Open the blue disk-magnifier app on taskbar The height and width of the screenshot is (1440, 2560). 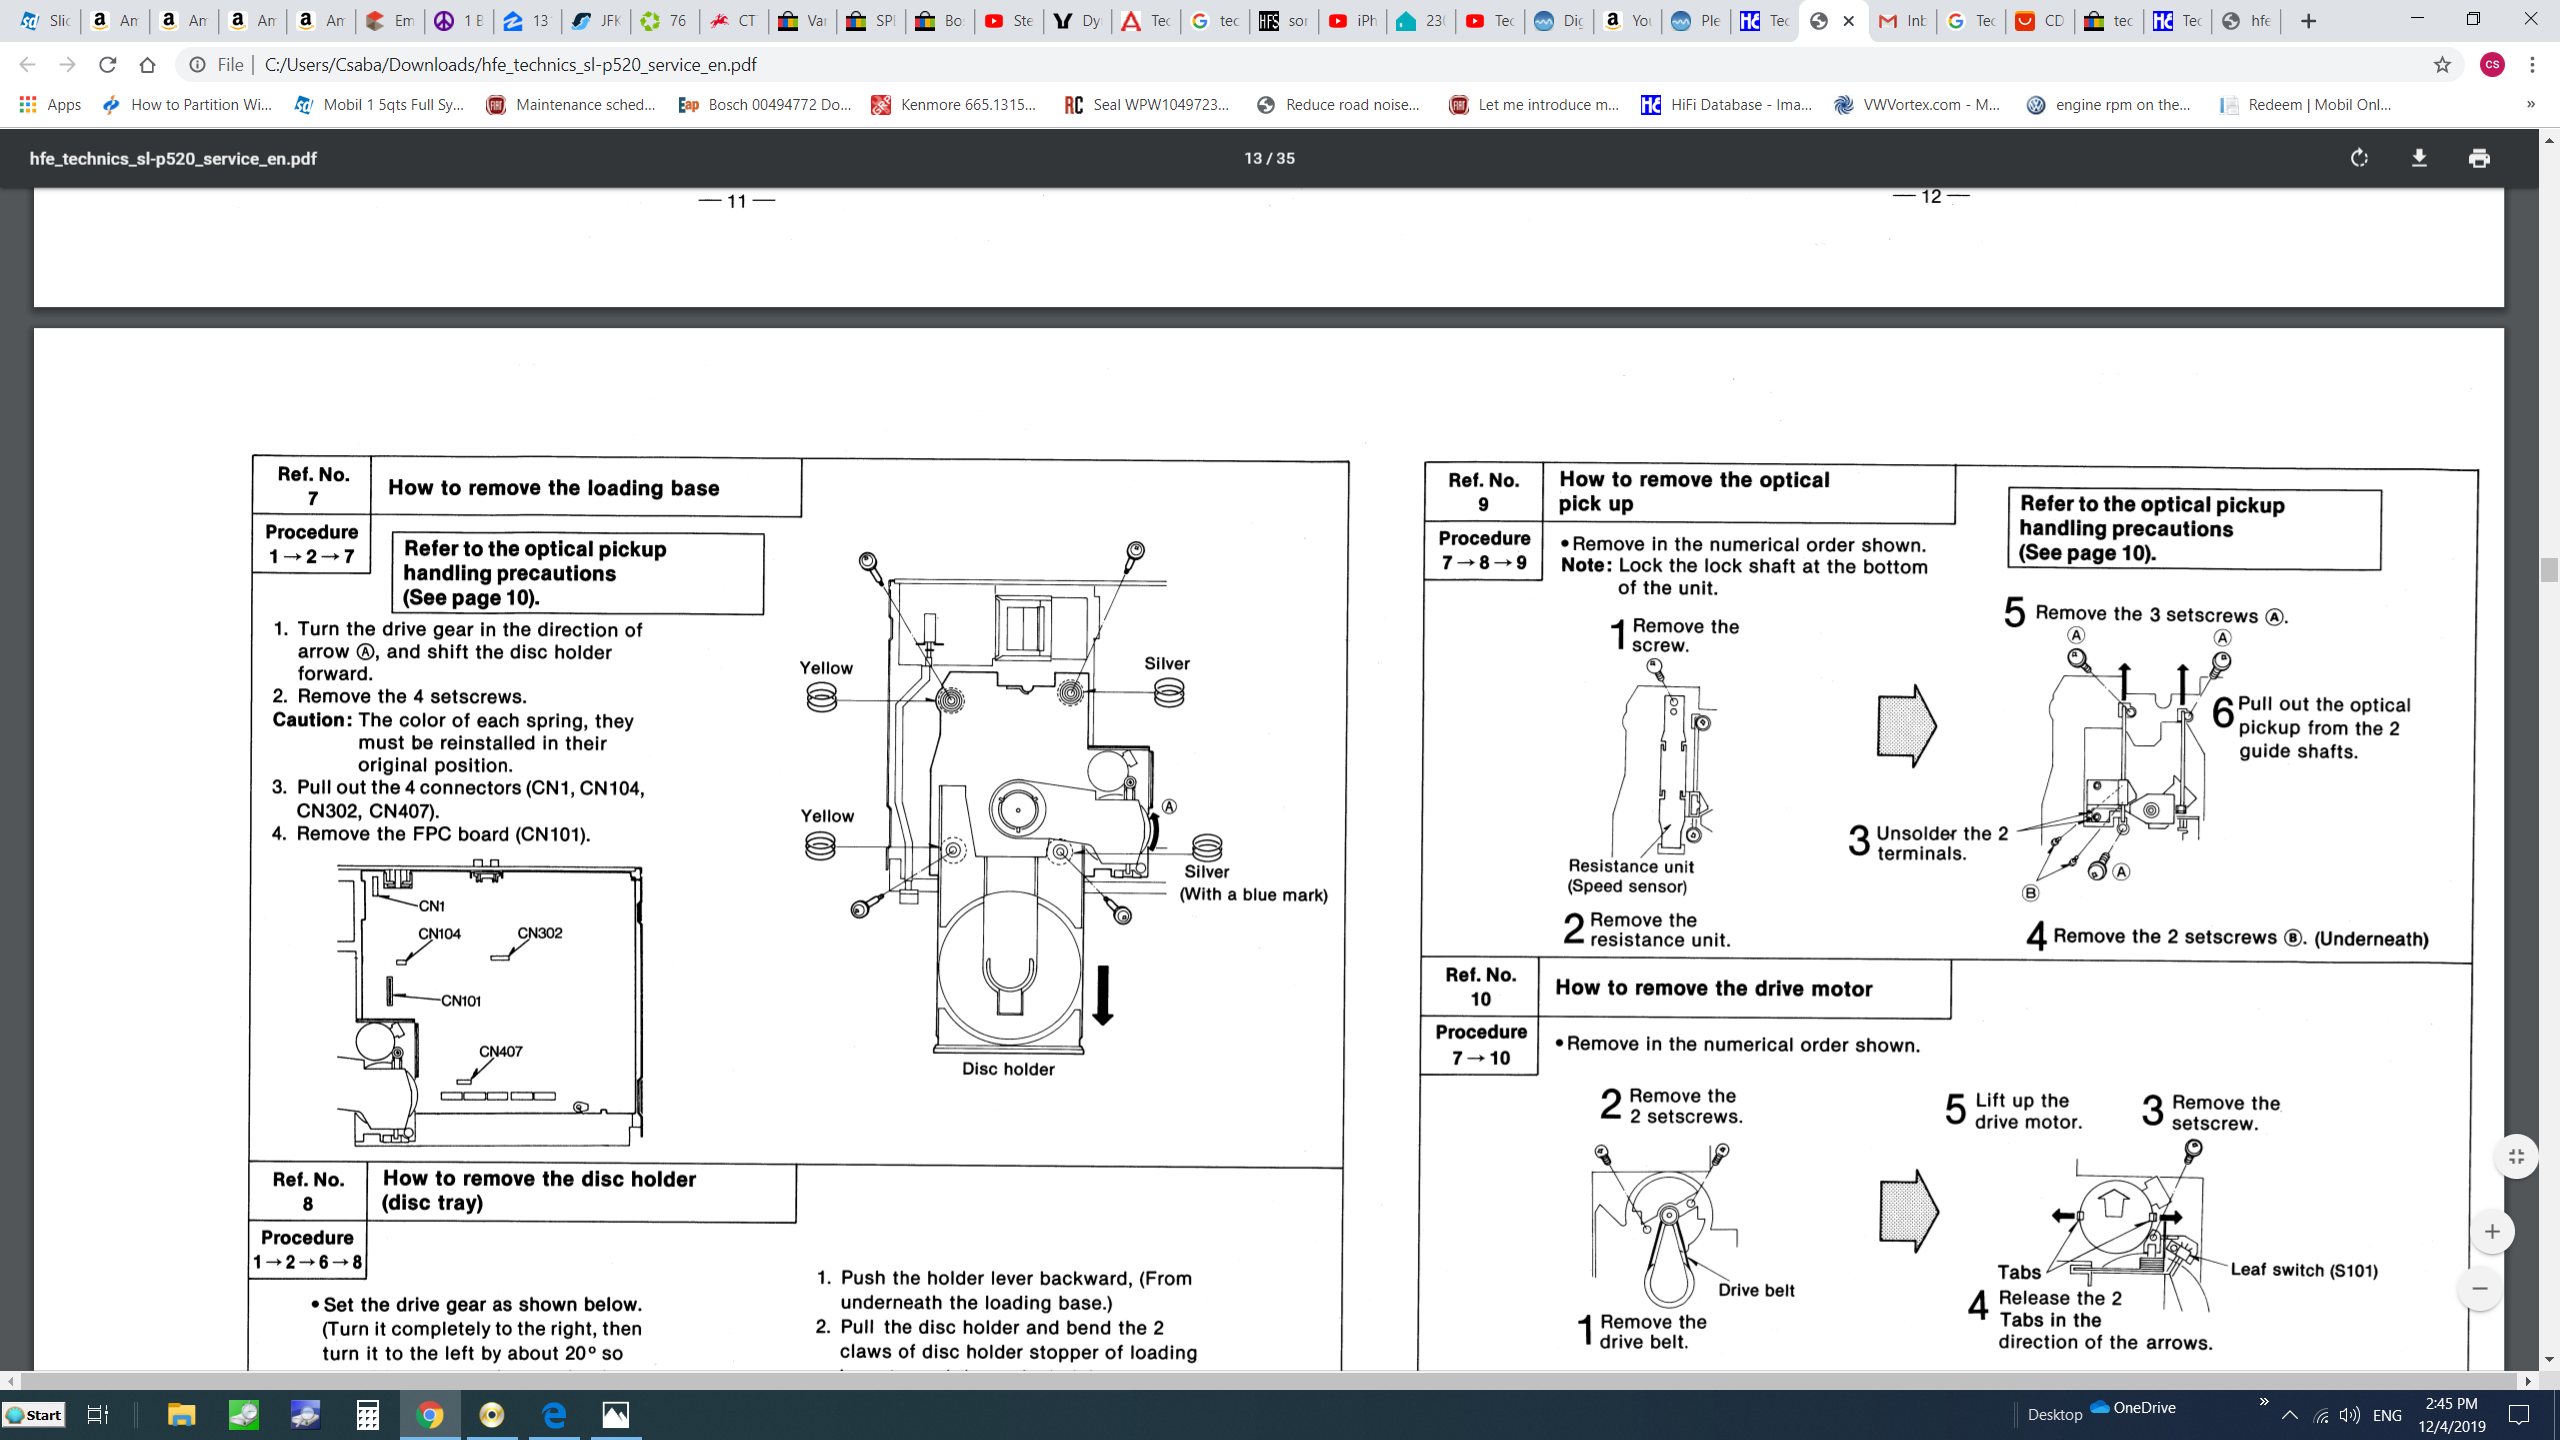pos(305,1415)
